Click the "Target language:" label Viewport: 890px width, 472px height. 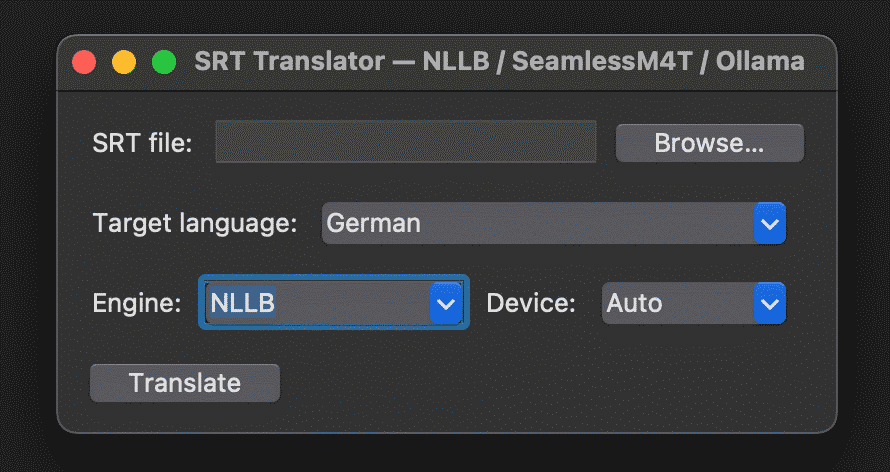[x=195, y=223]
